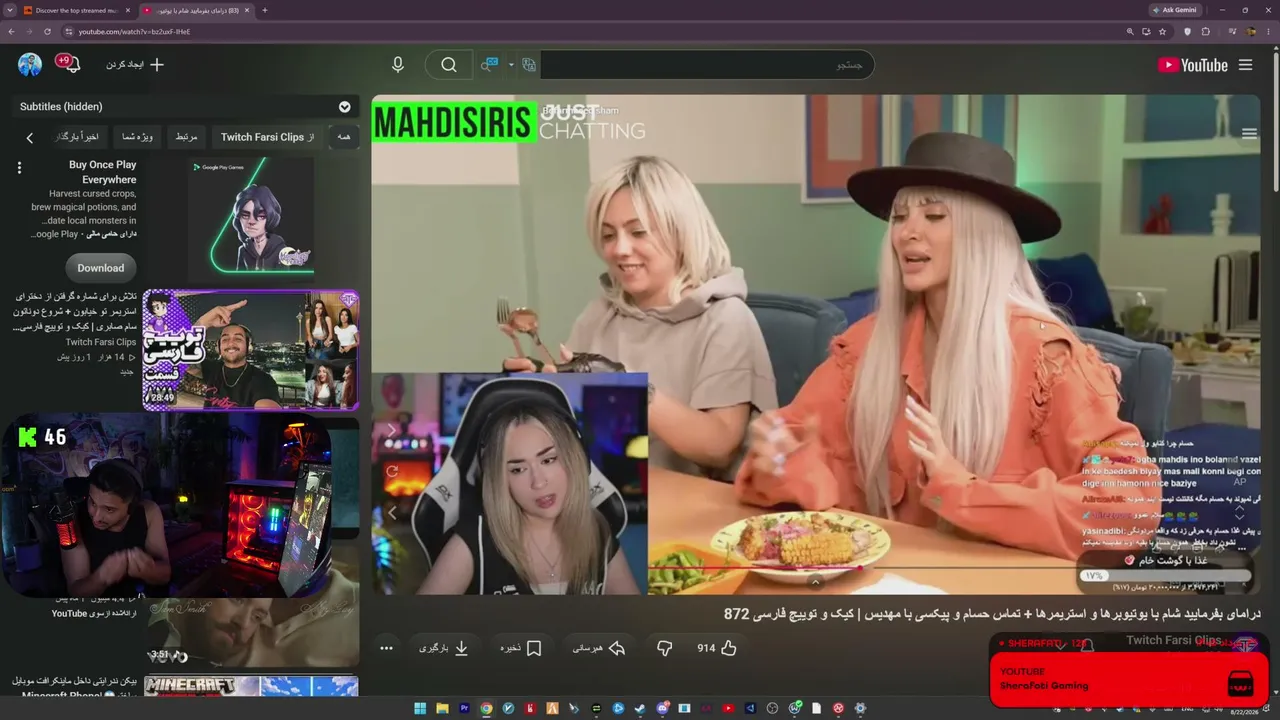Open YouTube notifications bell
Screen dimensions: 1280x720
coord(71,65)
